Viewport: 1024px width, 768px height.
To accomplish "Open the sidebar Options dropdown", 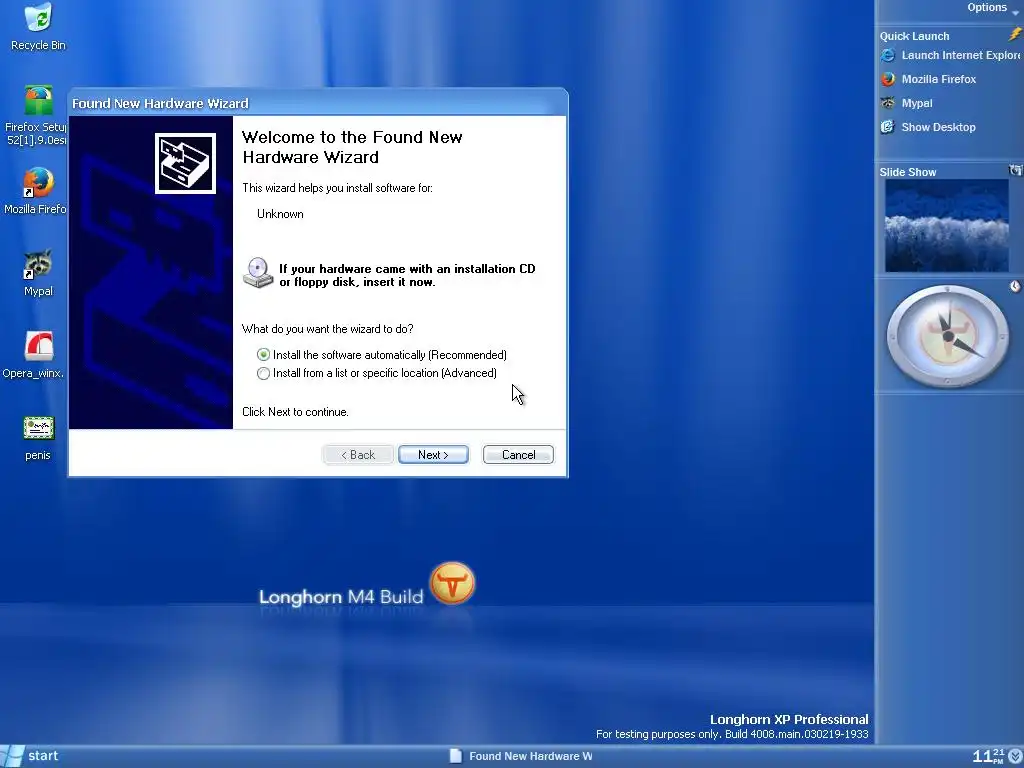I will pos(993,8).
